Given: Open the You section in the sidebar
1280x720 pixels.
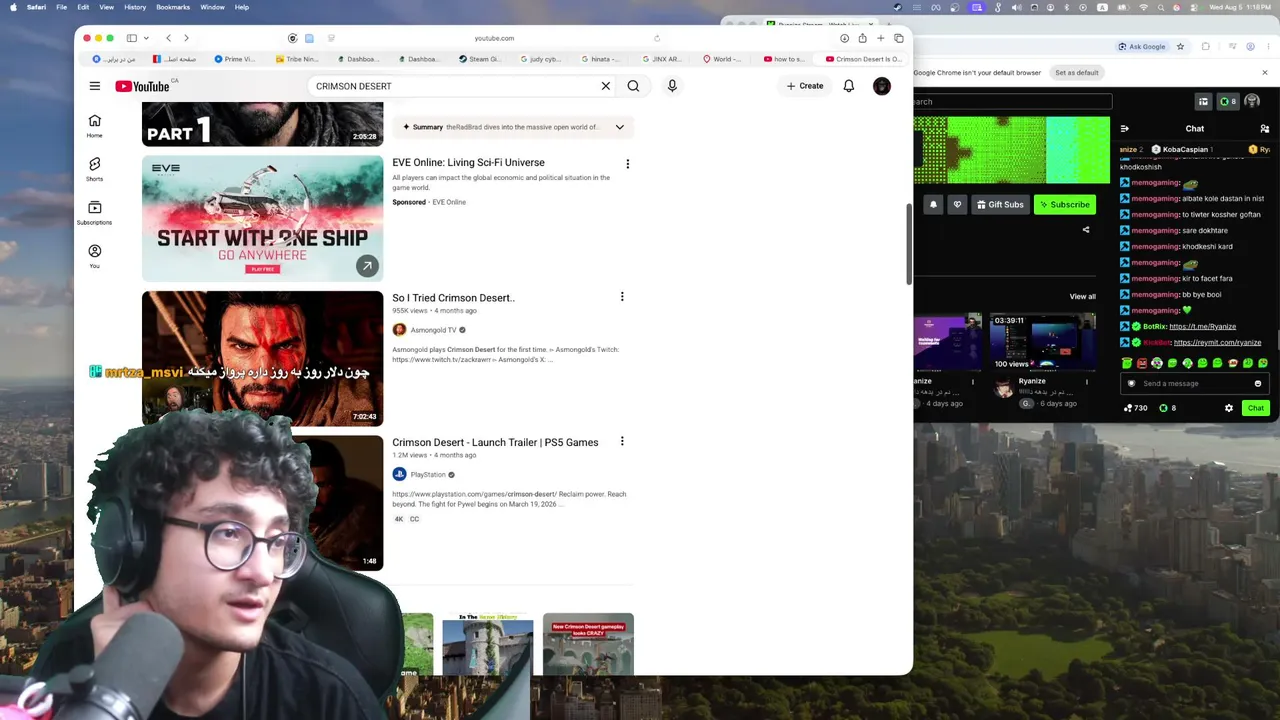Looking at the screenshot, I should [x=94, y=255].
